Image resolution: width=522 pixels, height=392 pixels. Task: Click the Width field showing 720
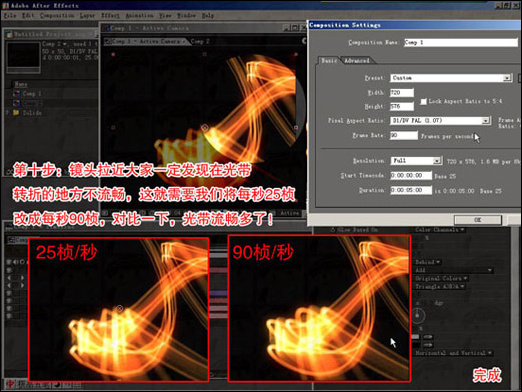402,93
